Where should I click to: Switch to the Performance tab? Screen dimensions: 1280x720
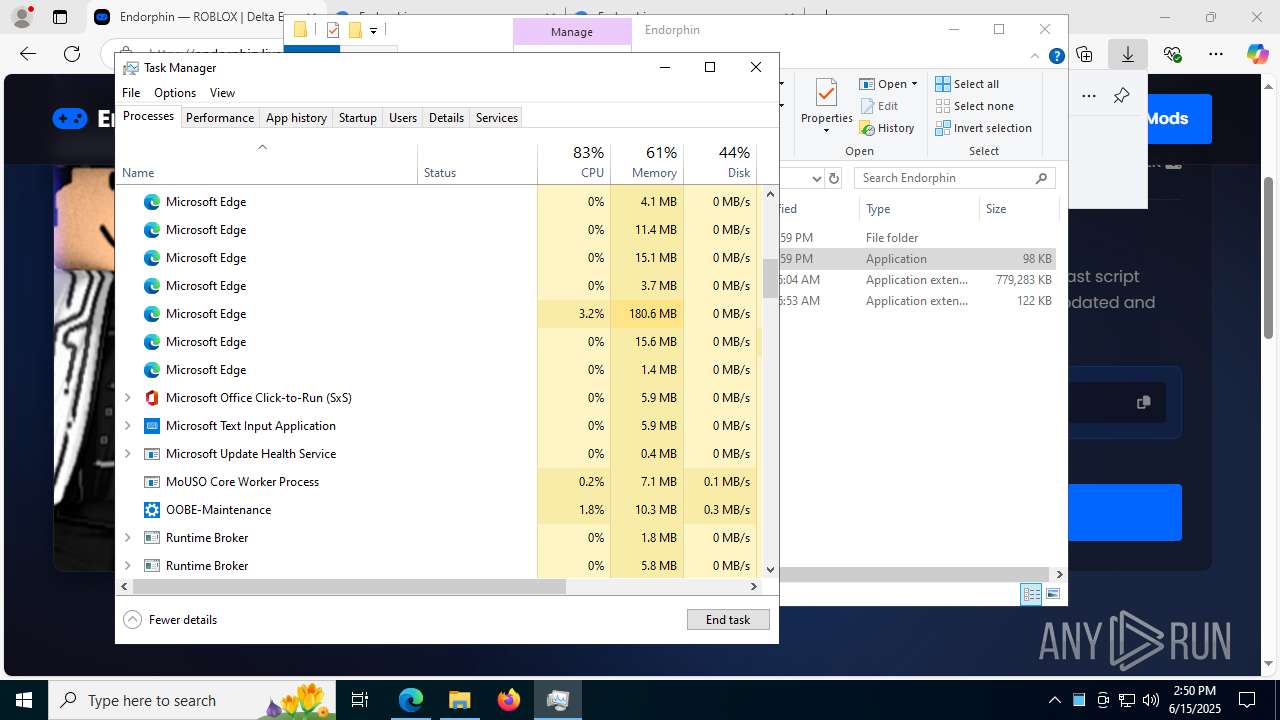[x=220, y=118]
